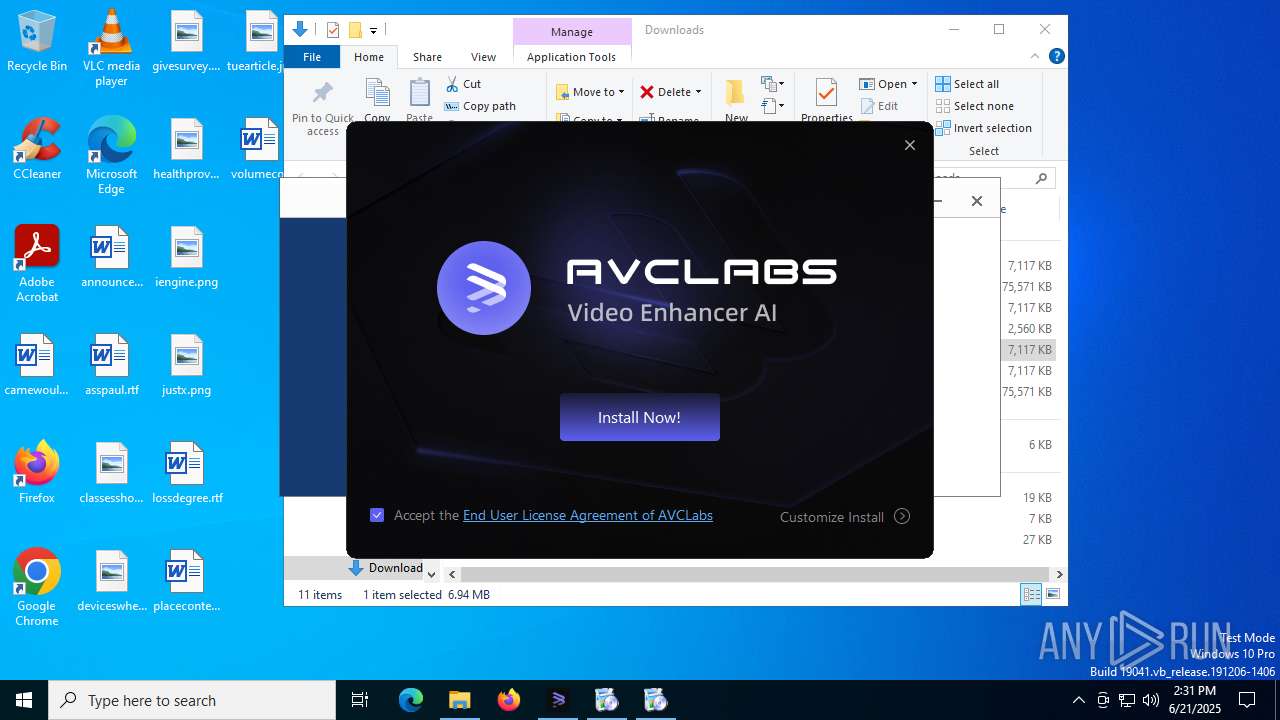This screenshot has width=1280, height=720.
Task: Select the highlighted 7,117 KB file row
Action: [1029, 350]
